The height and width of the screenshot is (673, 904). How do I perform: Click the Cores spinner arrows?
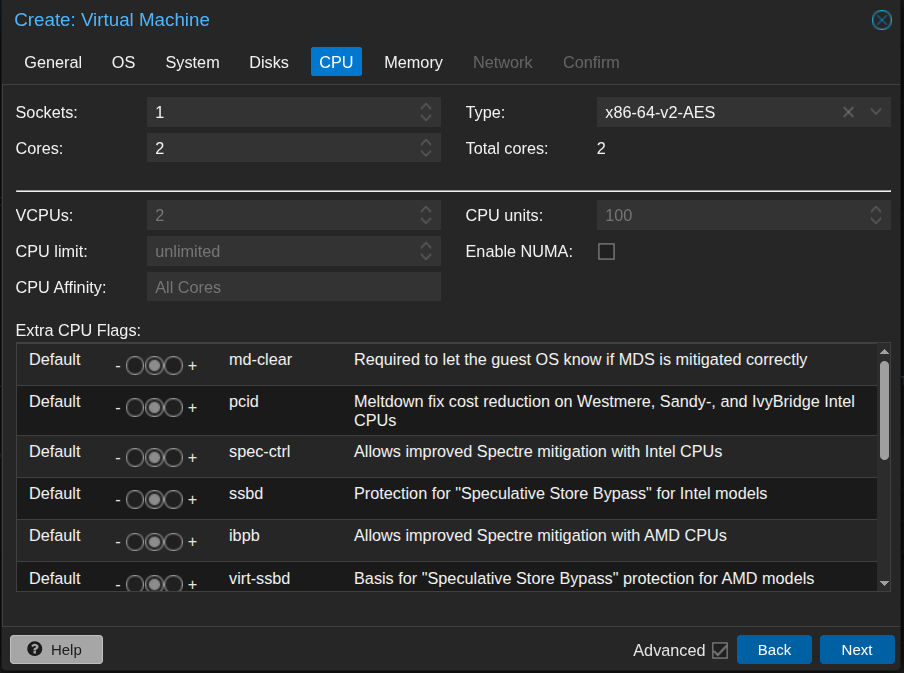pyautogui.click(x=426, y=149)
